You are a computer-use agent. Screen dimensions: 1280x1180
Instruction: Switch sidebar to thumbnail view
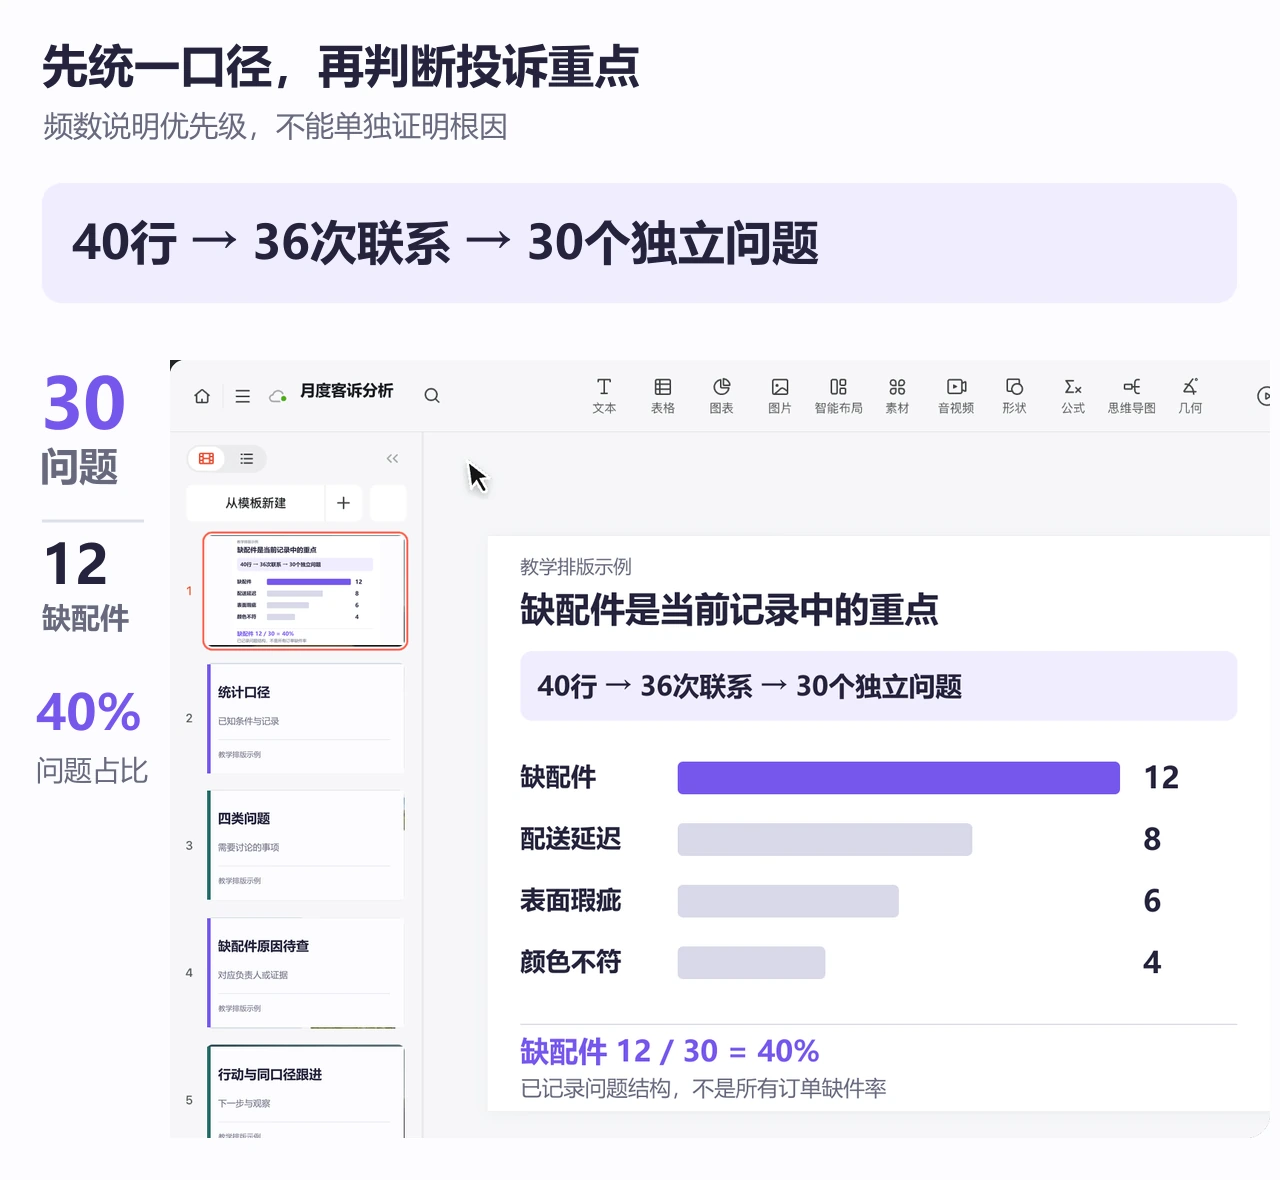(x=207, y=459)
